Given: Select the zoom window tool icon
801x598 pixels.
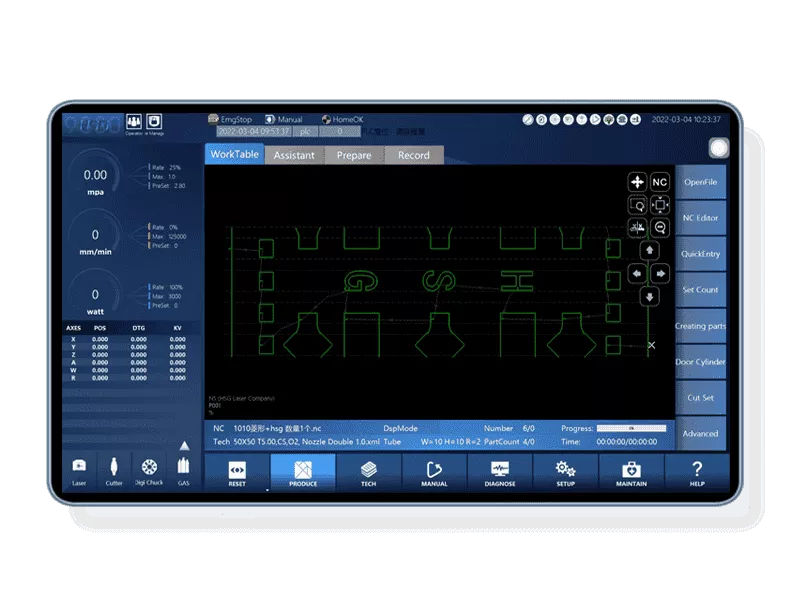Looking at the screenshot, I should pos(637,205).
